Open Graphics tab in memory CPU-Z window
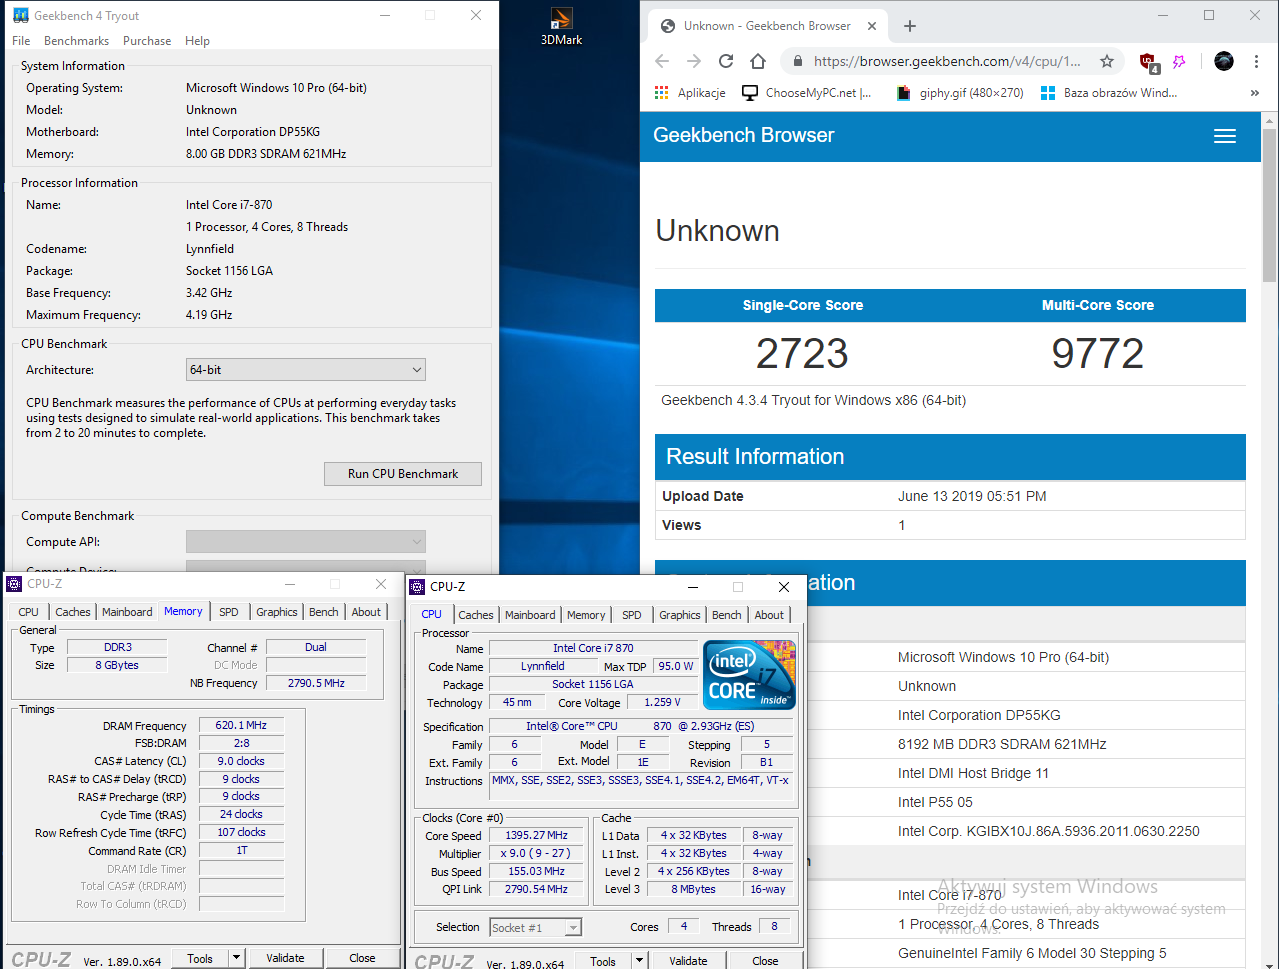The width and height of the screenshot is (1279, 969). (x=277, y=612)
